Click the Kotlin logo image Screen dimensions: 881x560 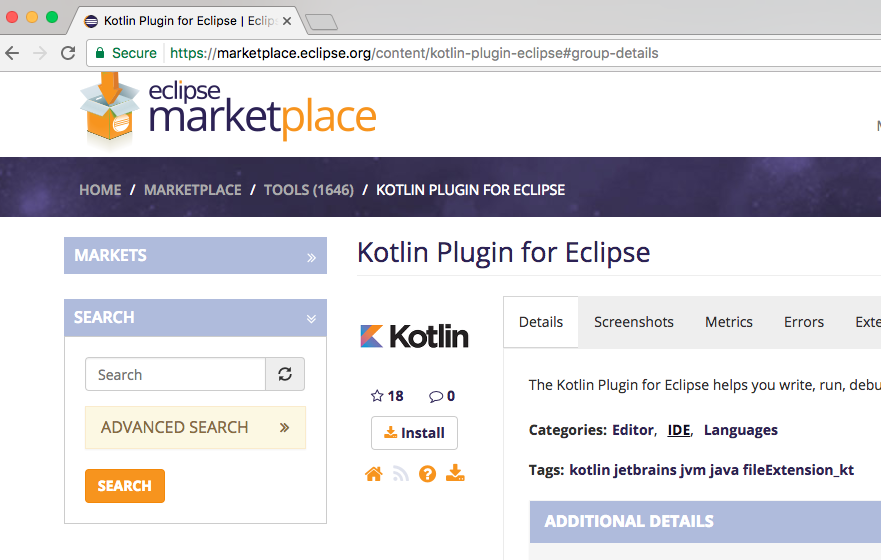(x=414, y=336)
